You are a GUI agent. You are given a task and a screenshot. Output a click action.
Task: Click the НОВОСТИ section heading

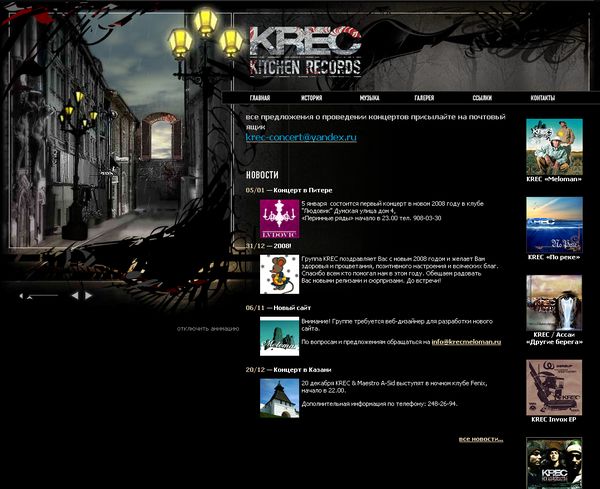point(262,175)
